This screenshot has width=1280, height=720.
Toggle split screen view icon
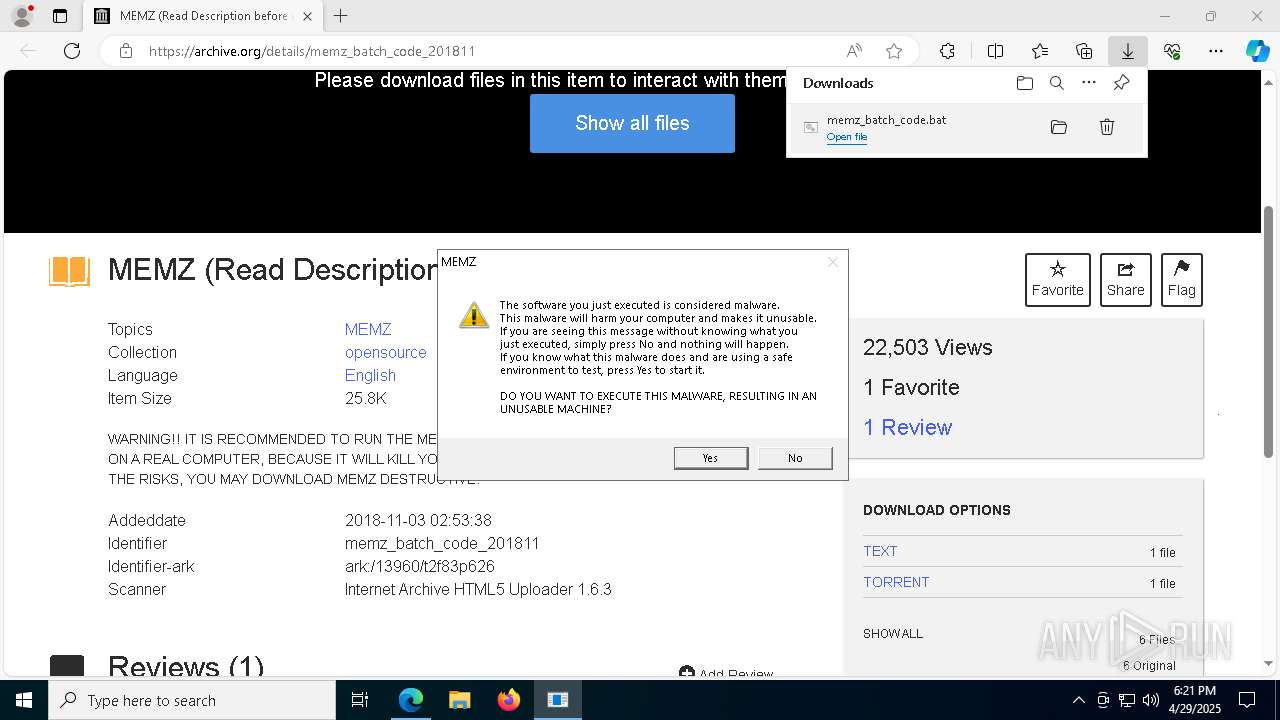click(995, 51)
